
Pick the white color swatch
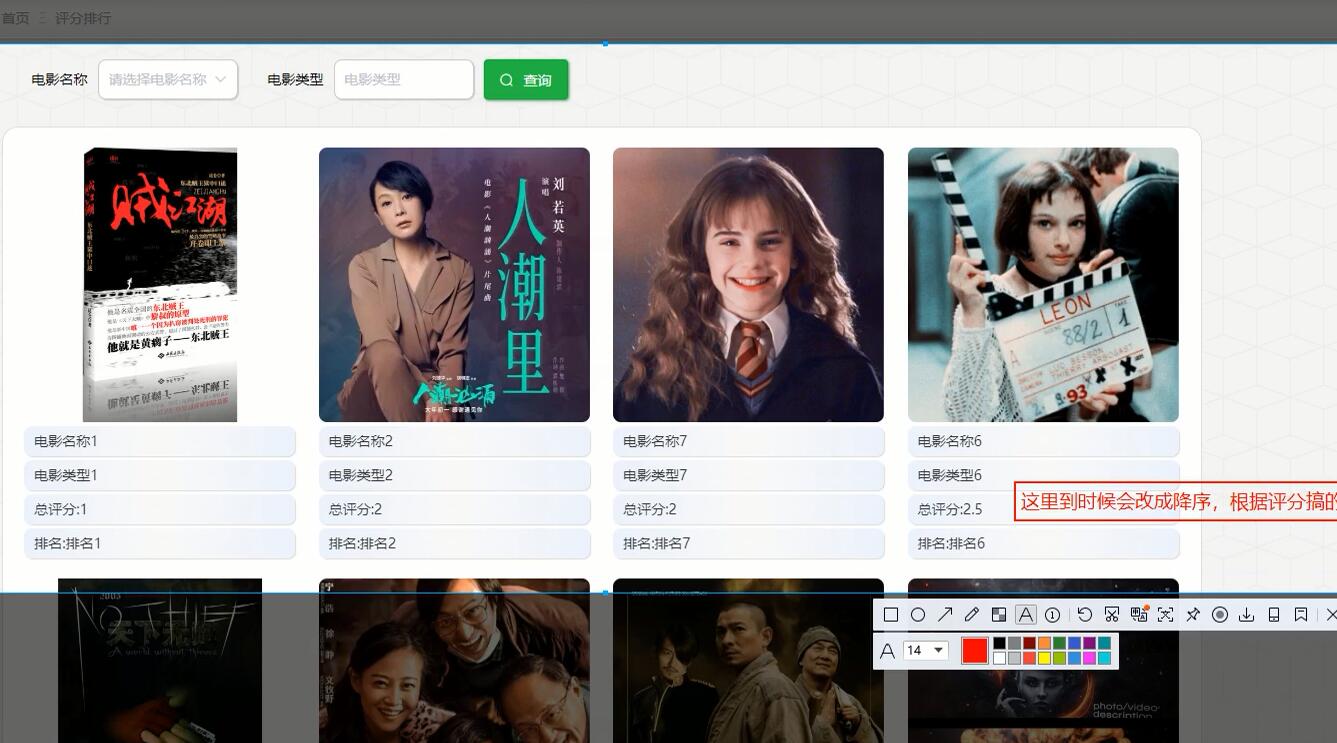point(999,658)
